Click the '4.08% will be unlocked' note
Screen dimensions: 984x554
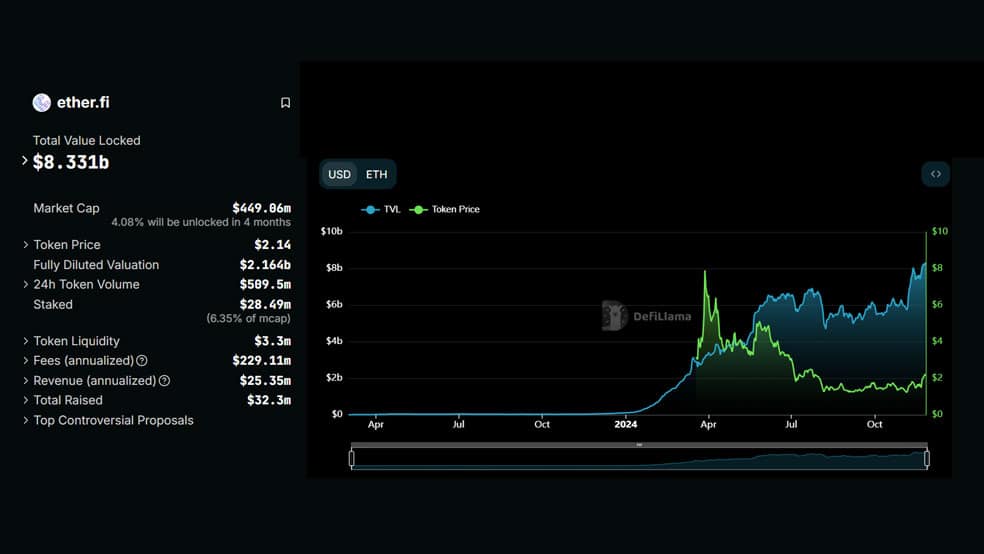point(201,222)
